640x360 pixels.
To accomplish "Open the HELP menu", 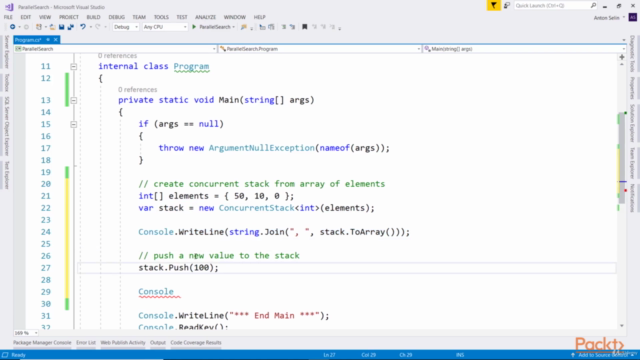I will click(x=260, y=17).
